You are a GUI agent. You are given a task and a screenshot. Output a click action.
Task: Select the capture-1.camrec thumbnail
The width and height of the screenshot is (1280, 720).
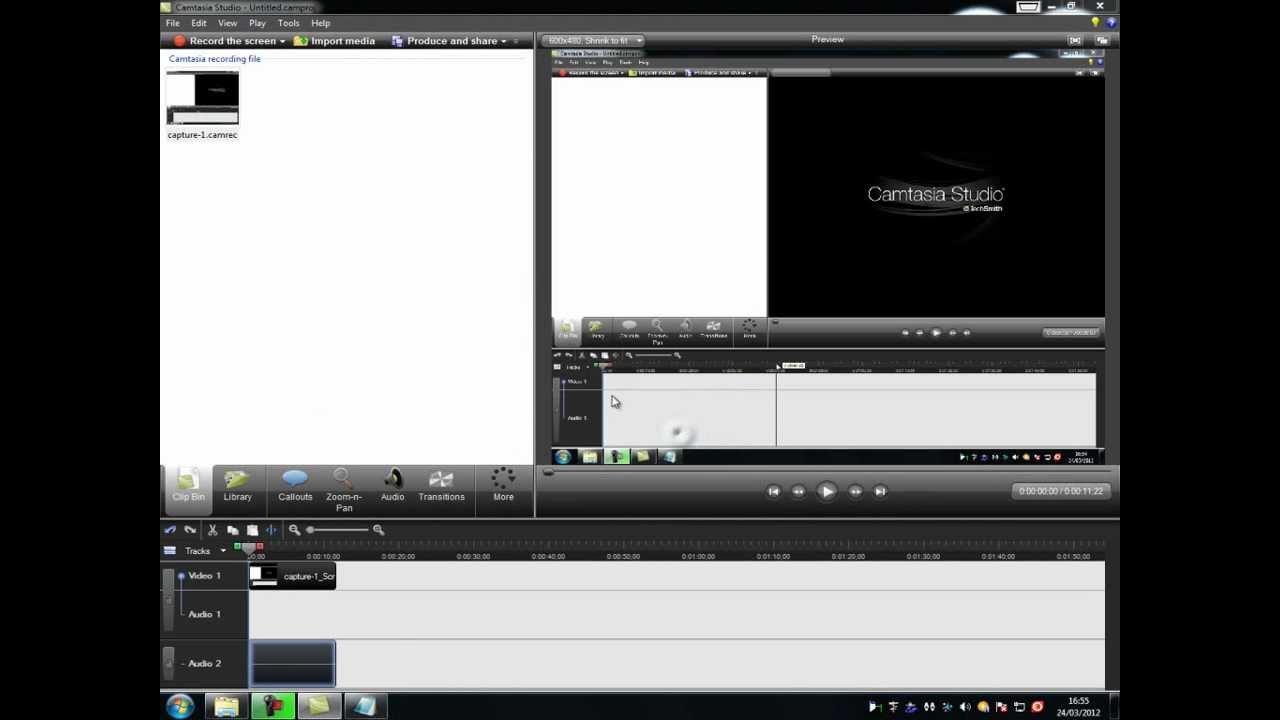point(202,99)
